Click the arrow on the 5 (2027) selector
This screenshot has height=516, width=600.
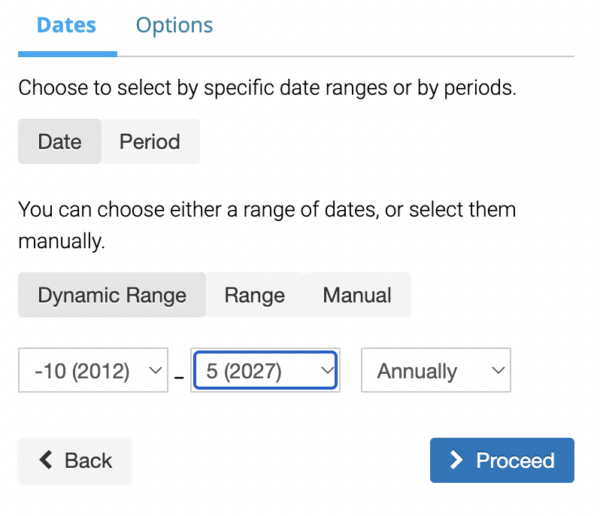click(325, 371)
